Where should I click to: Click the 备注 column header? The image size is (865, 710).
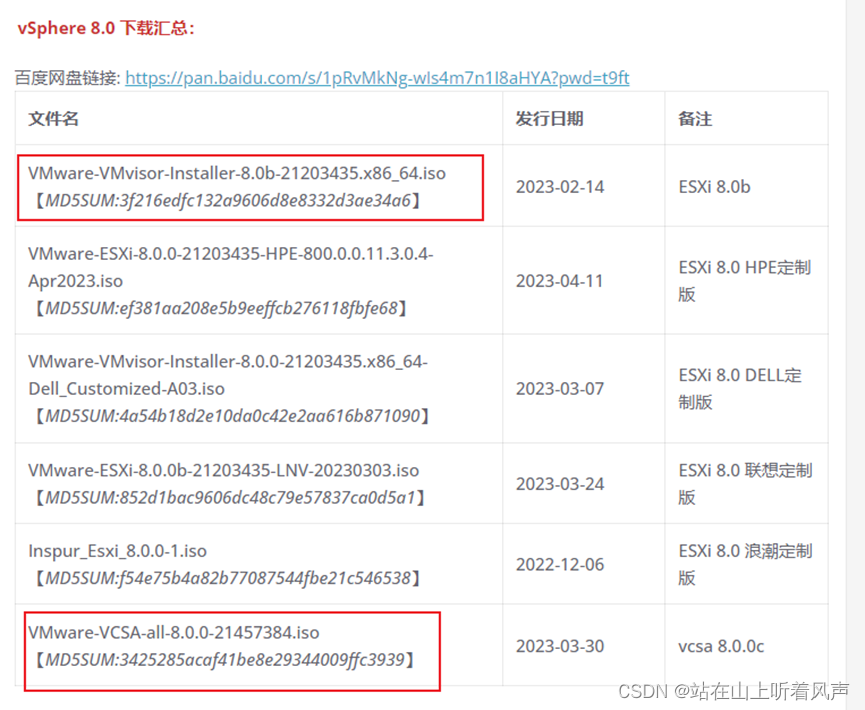pyautogui.click(x=693, y=118)
